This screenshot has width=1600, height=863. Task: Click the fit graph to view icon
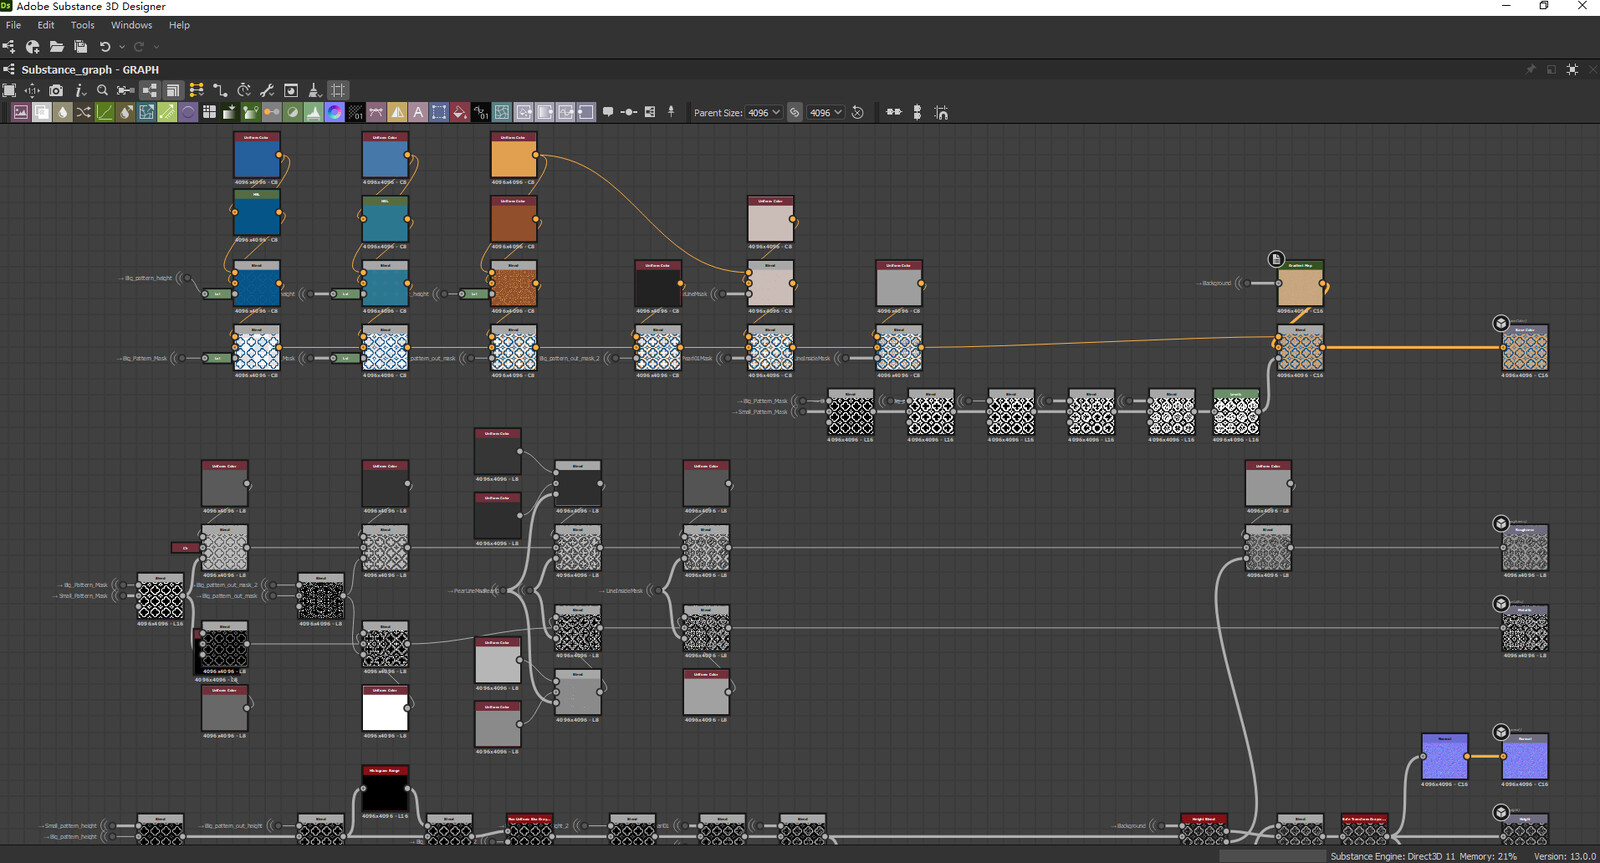9,90
